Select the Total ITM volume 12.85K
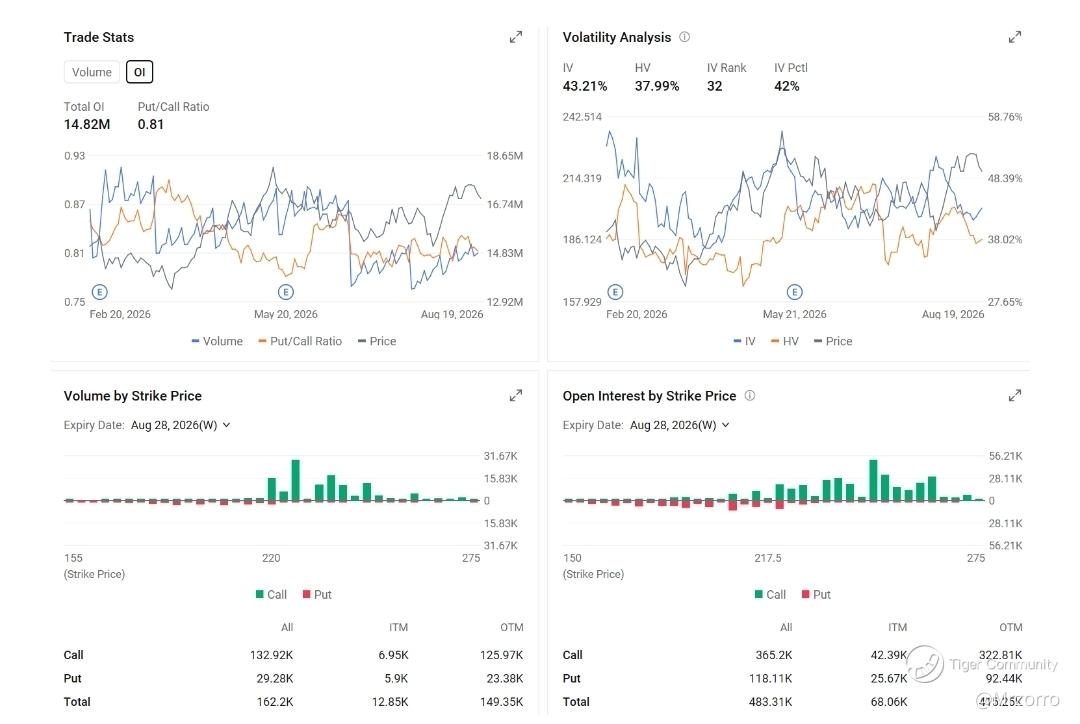 [x=390, y=702]
